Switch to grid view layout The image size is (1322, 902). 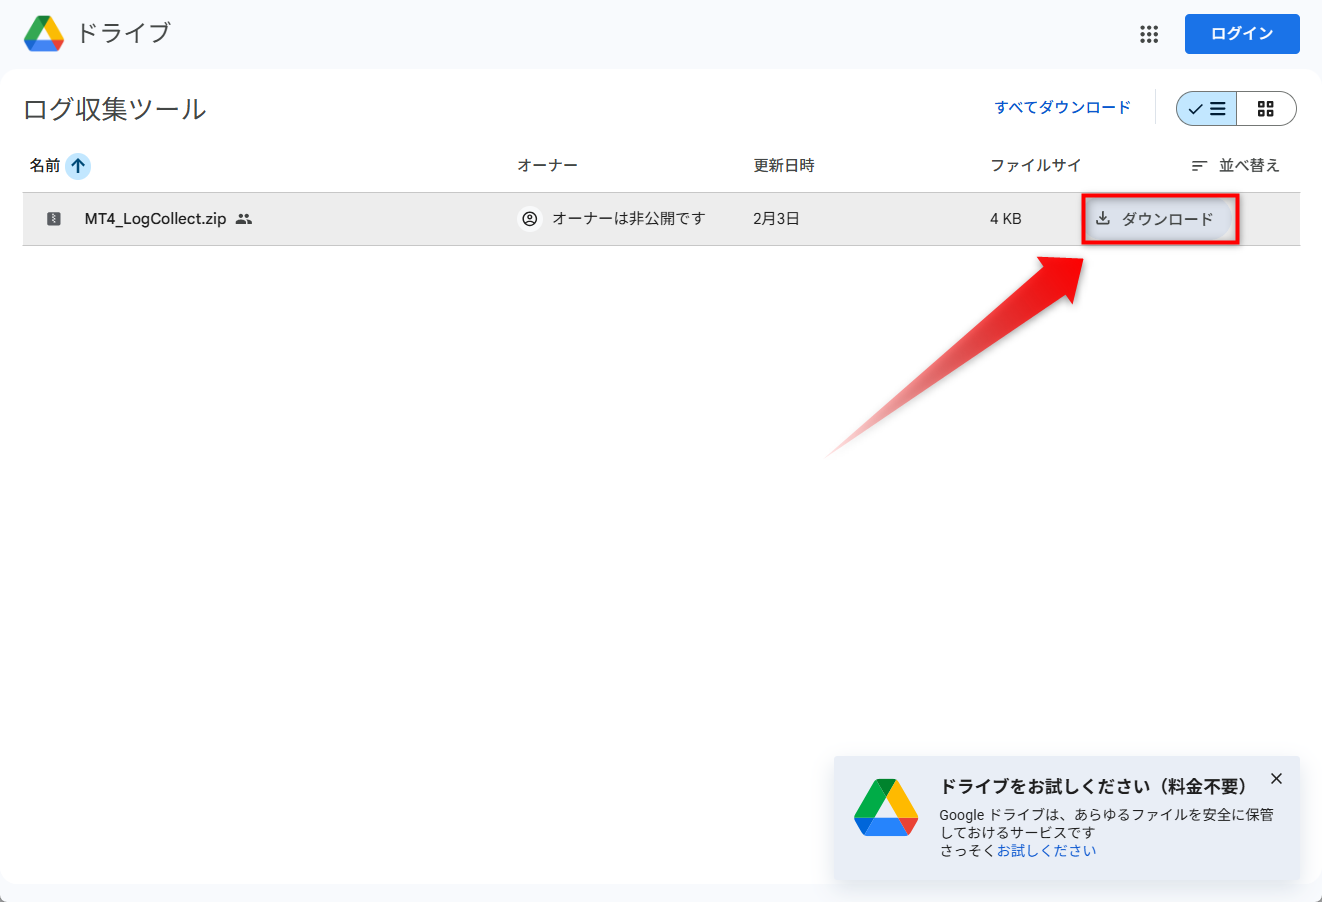(1266, 109)
